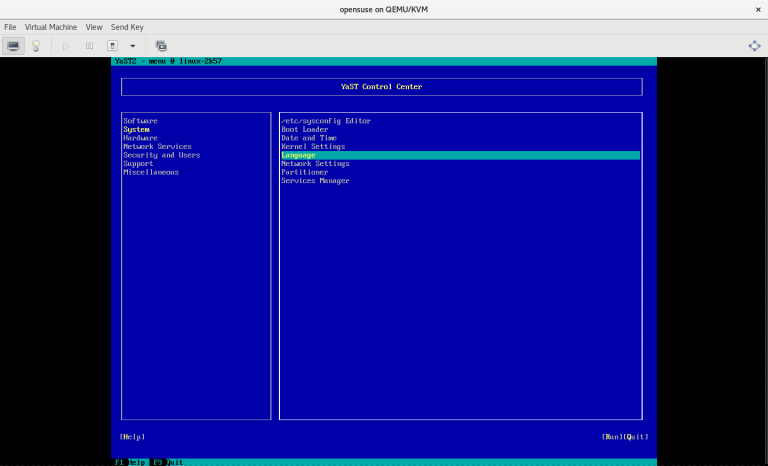Viewport: 768px width, 466px height.
Task: Click YaST2 menu @ linux-2k57 header text
Action: (x=168, y=61)
